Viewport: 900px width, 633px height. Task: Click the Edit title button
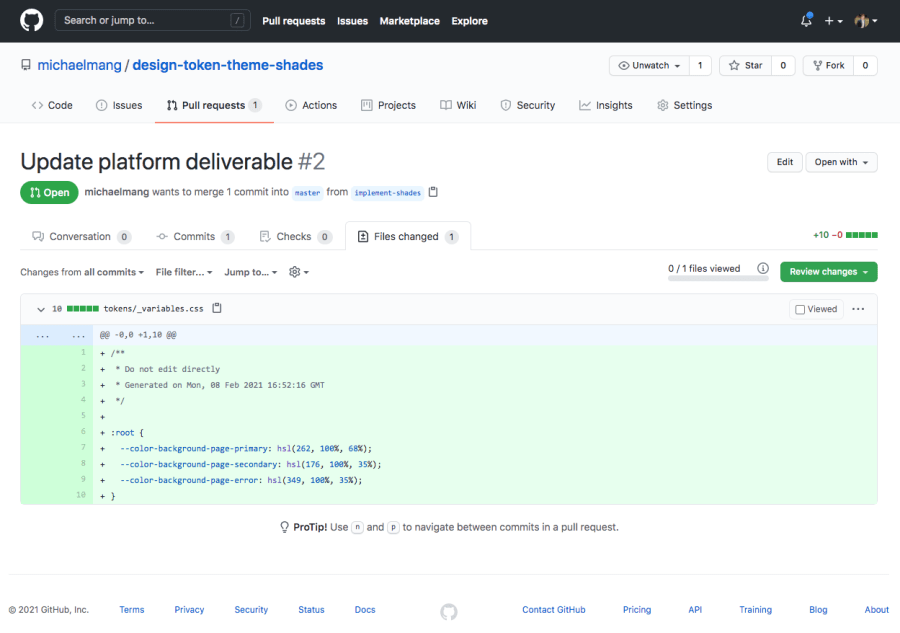click(x=785, y=162)
